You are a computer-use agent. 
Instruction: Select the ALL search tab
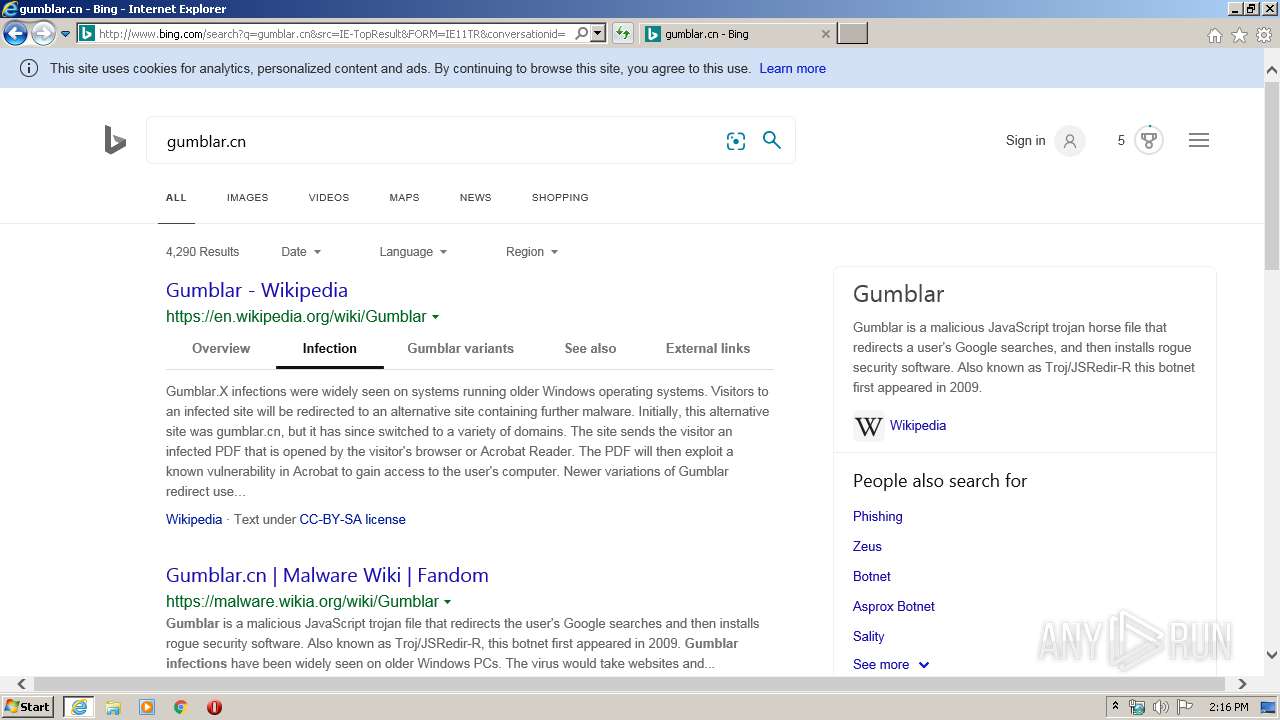point(176,197)
